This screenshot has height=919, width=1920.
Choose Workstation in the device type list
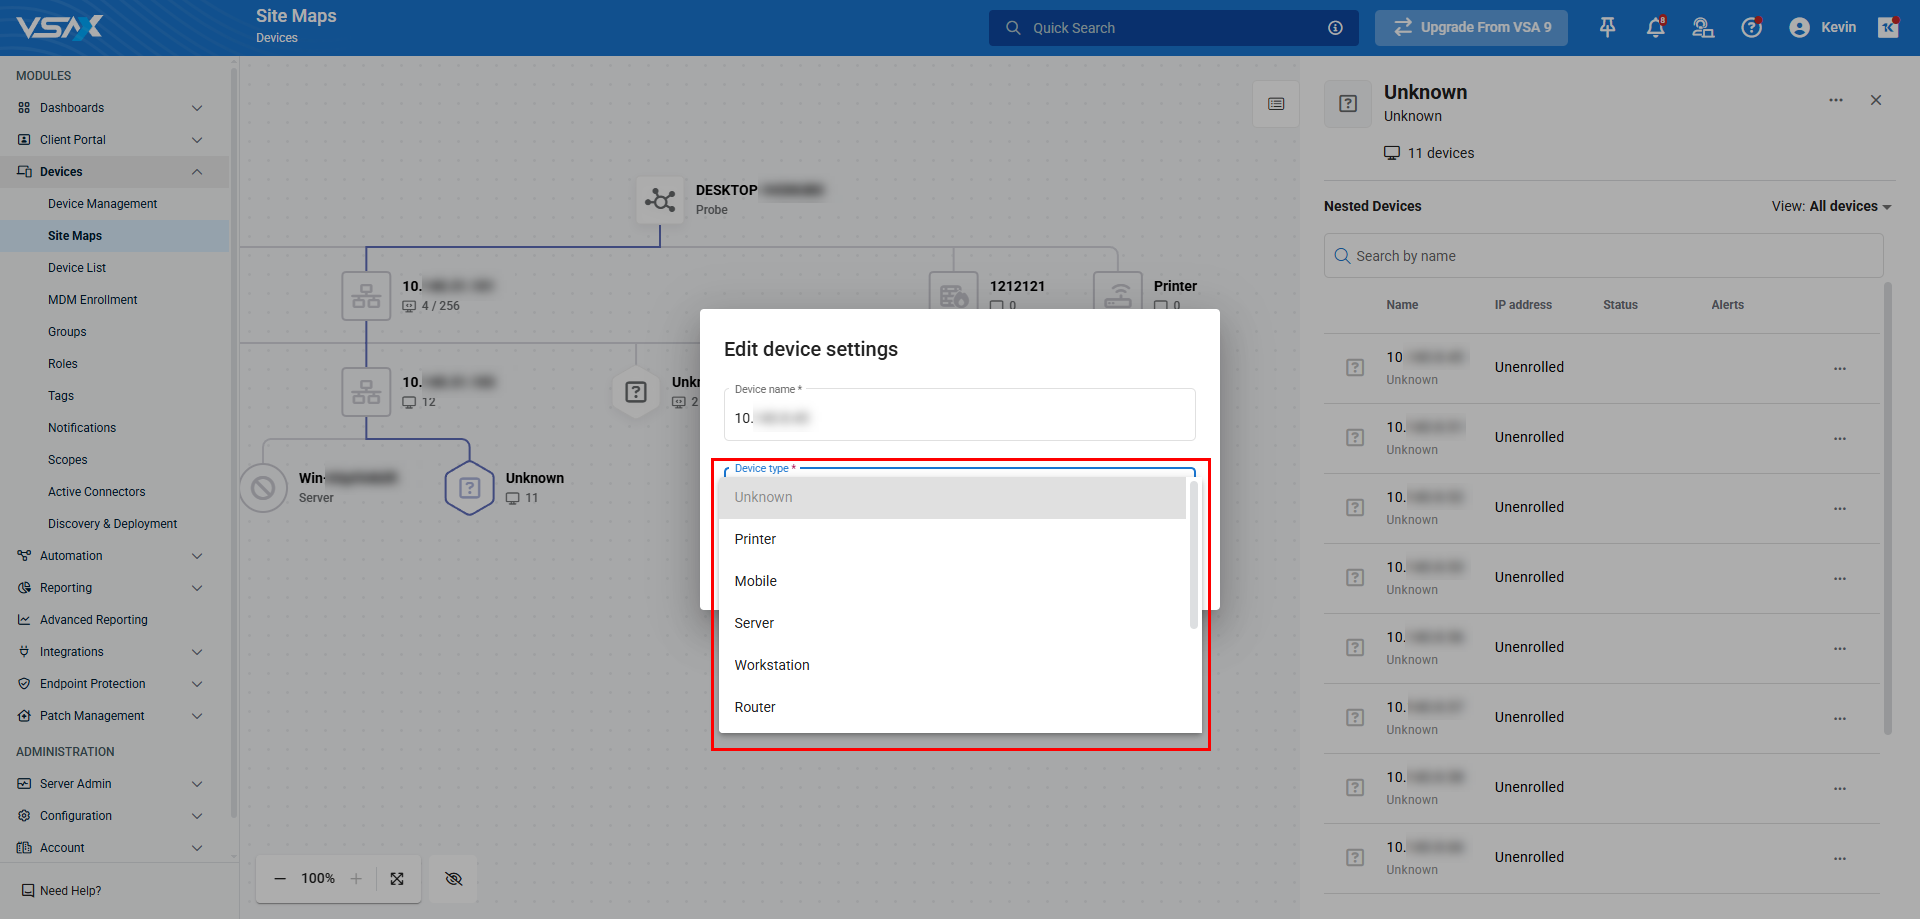pyautogui.click(x=771, y=665)
